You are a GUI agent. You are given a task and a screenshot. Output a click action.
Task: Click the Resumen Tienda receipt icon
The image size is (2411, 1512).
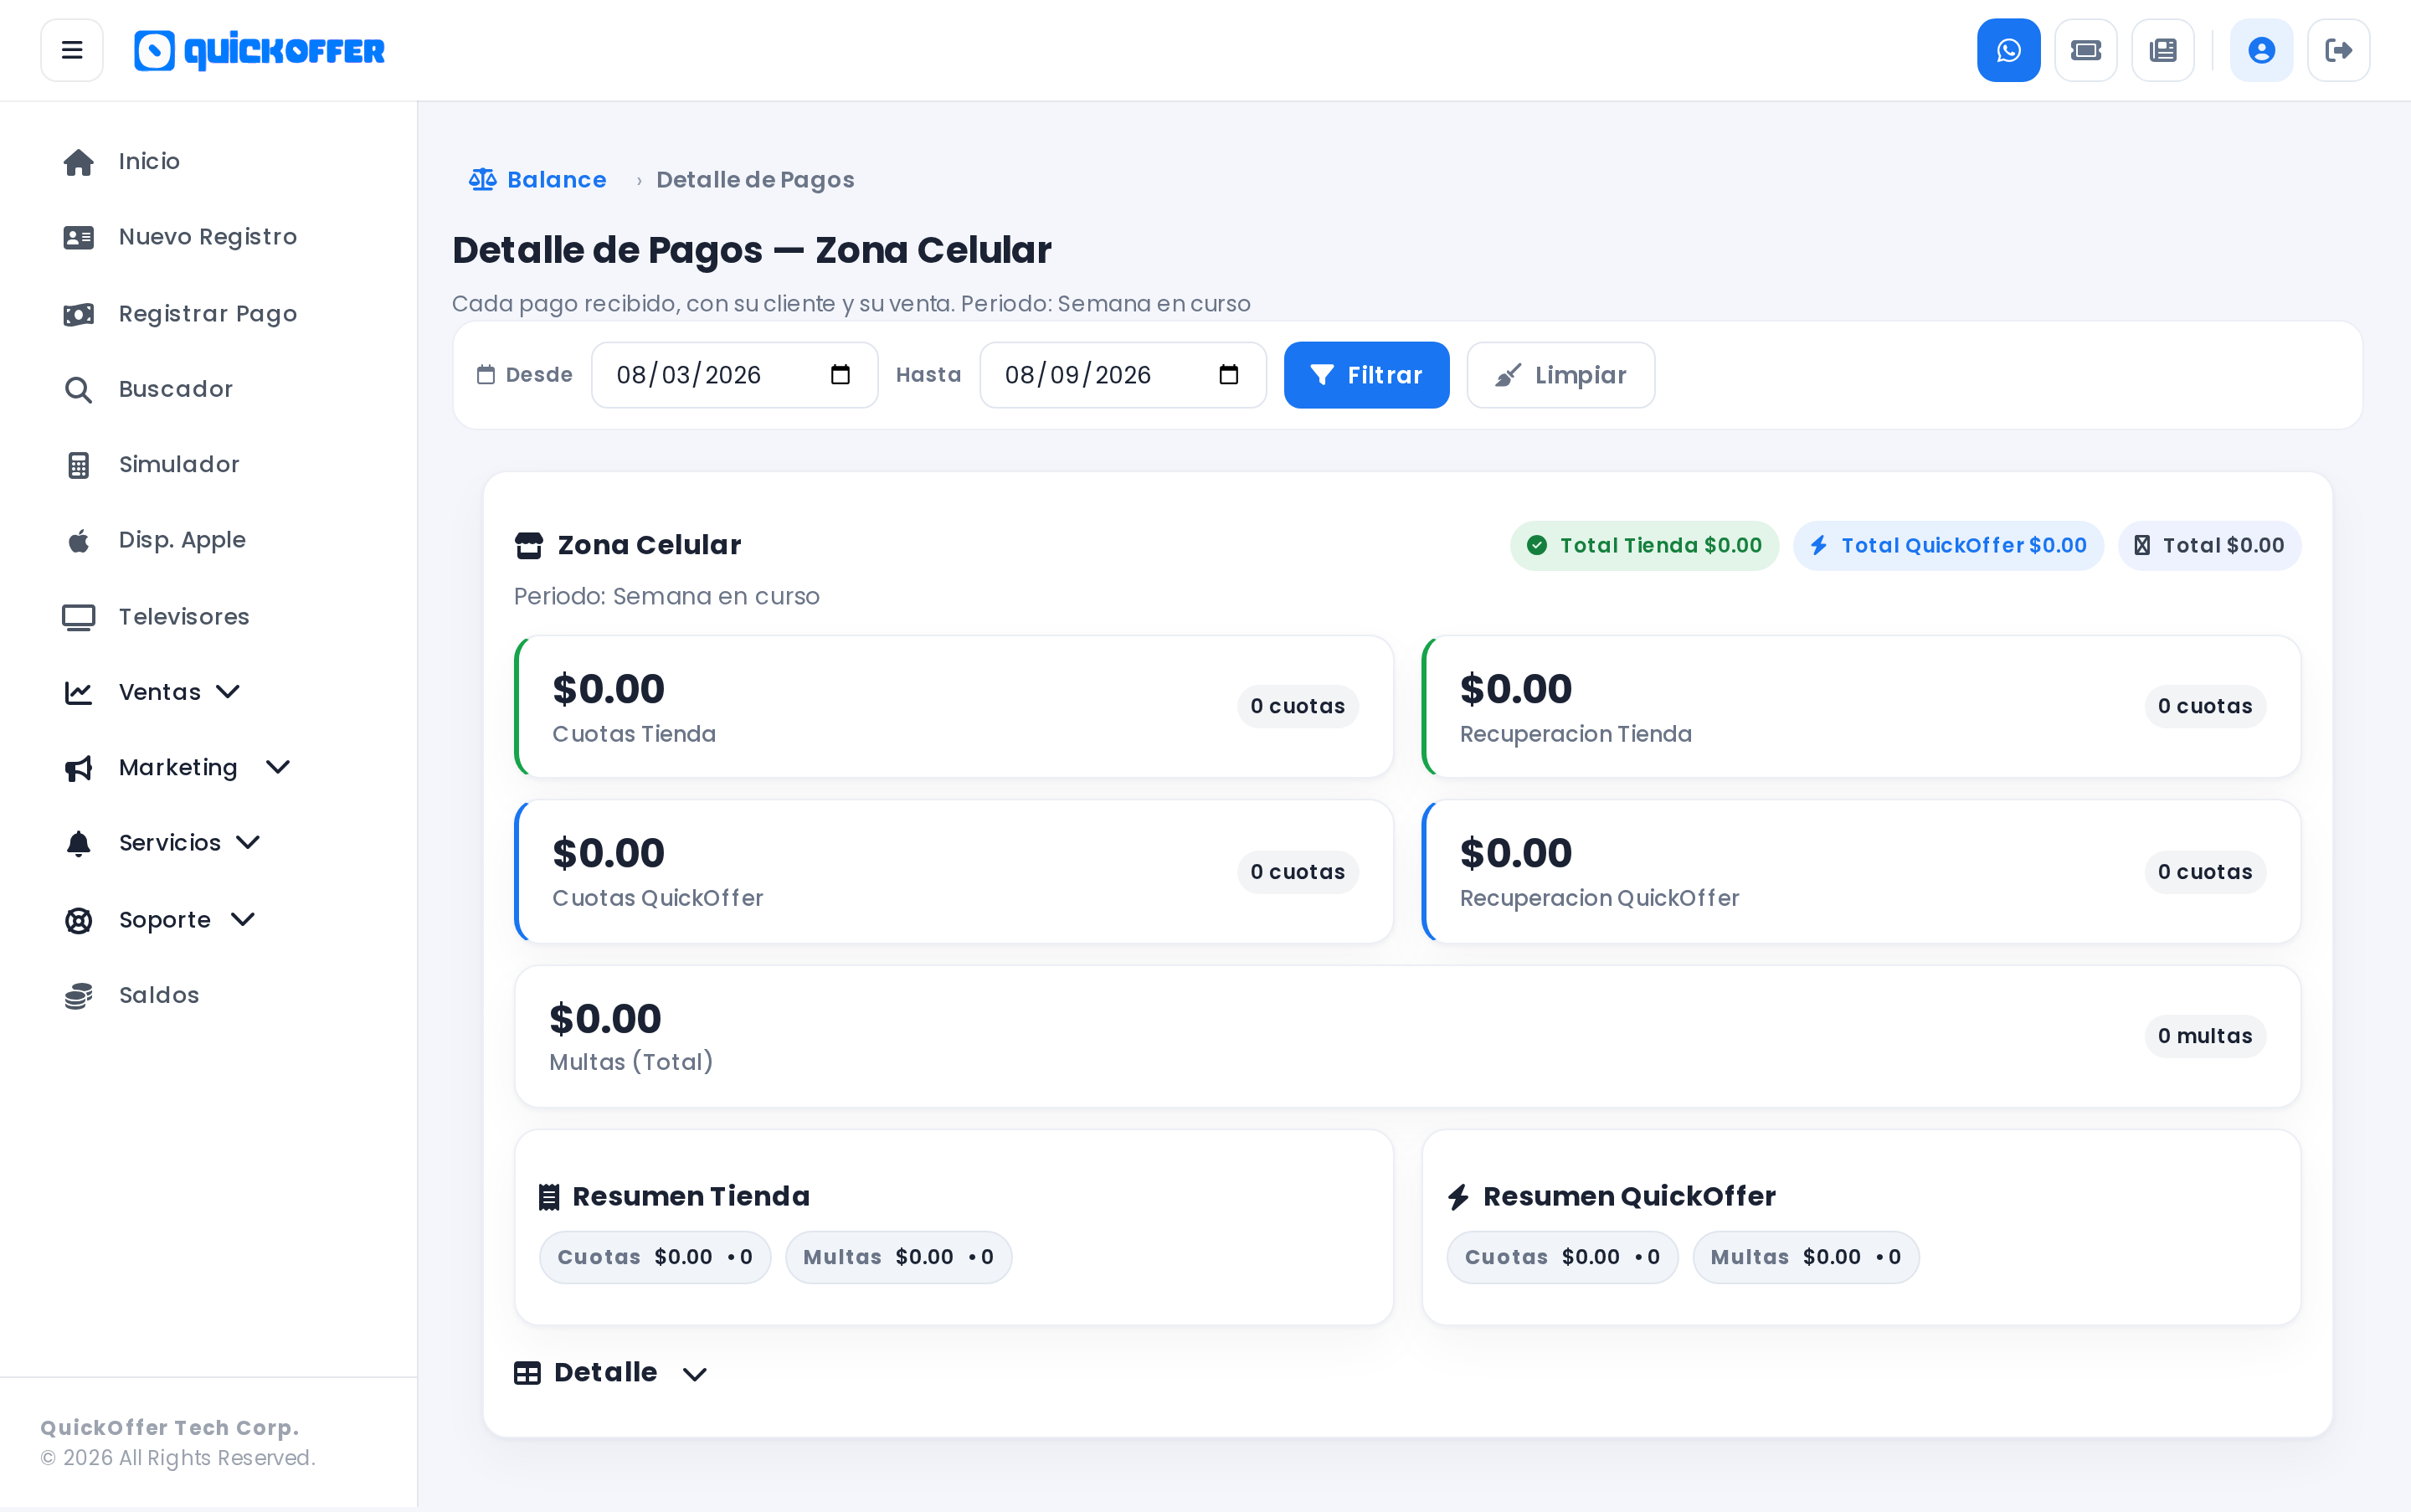point(549,1196)
